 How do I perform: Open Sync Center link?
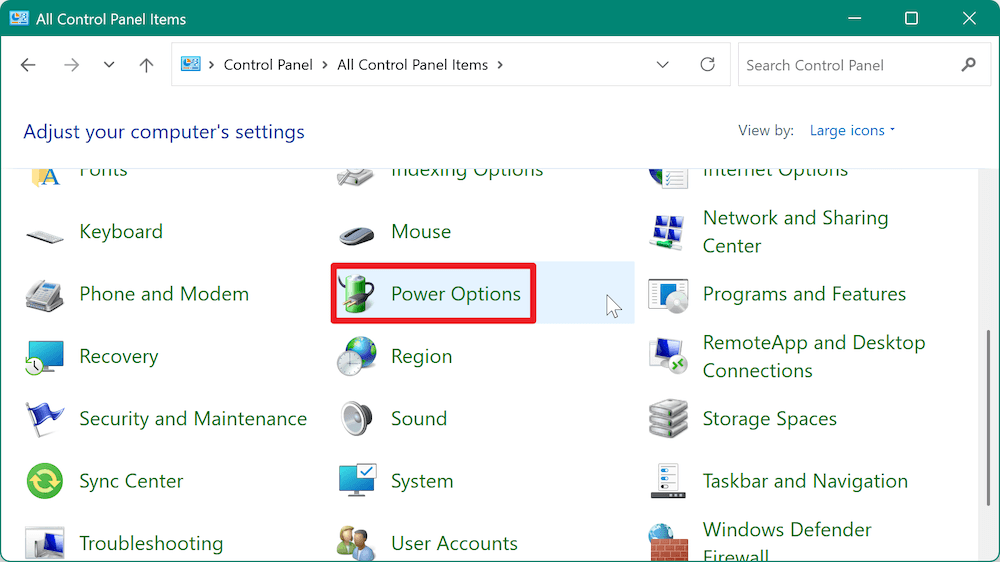tap(131, 481)
